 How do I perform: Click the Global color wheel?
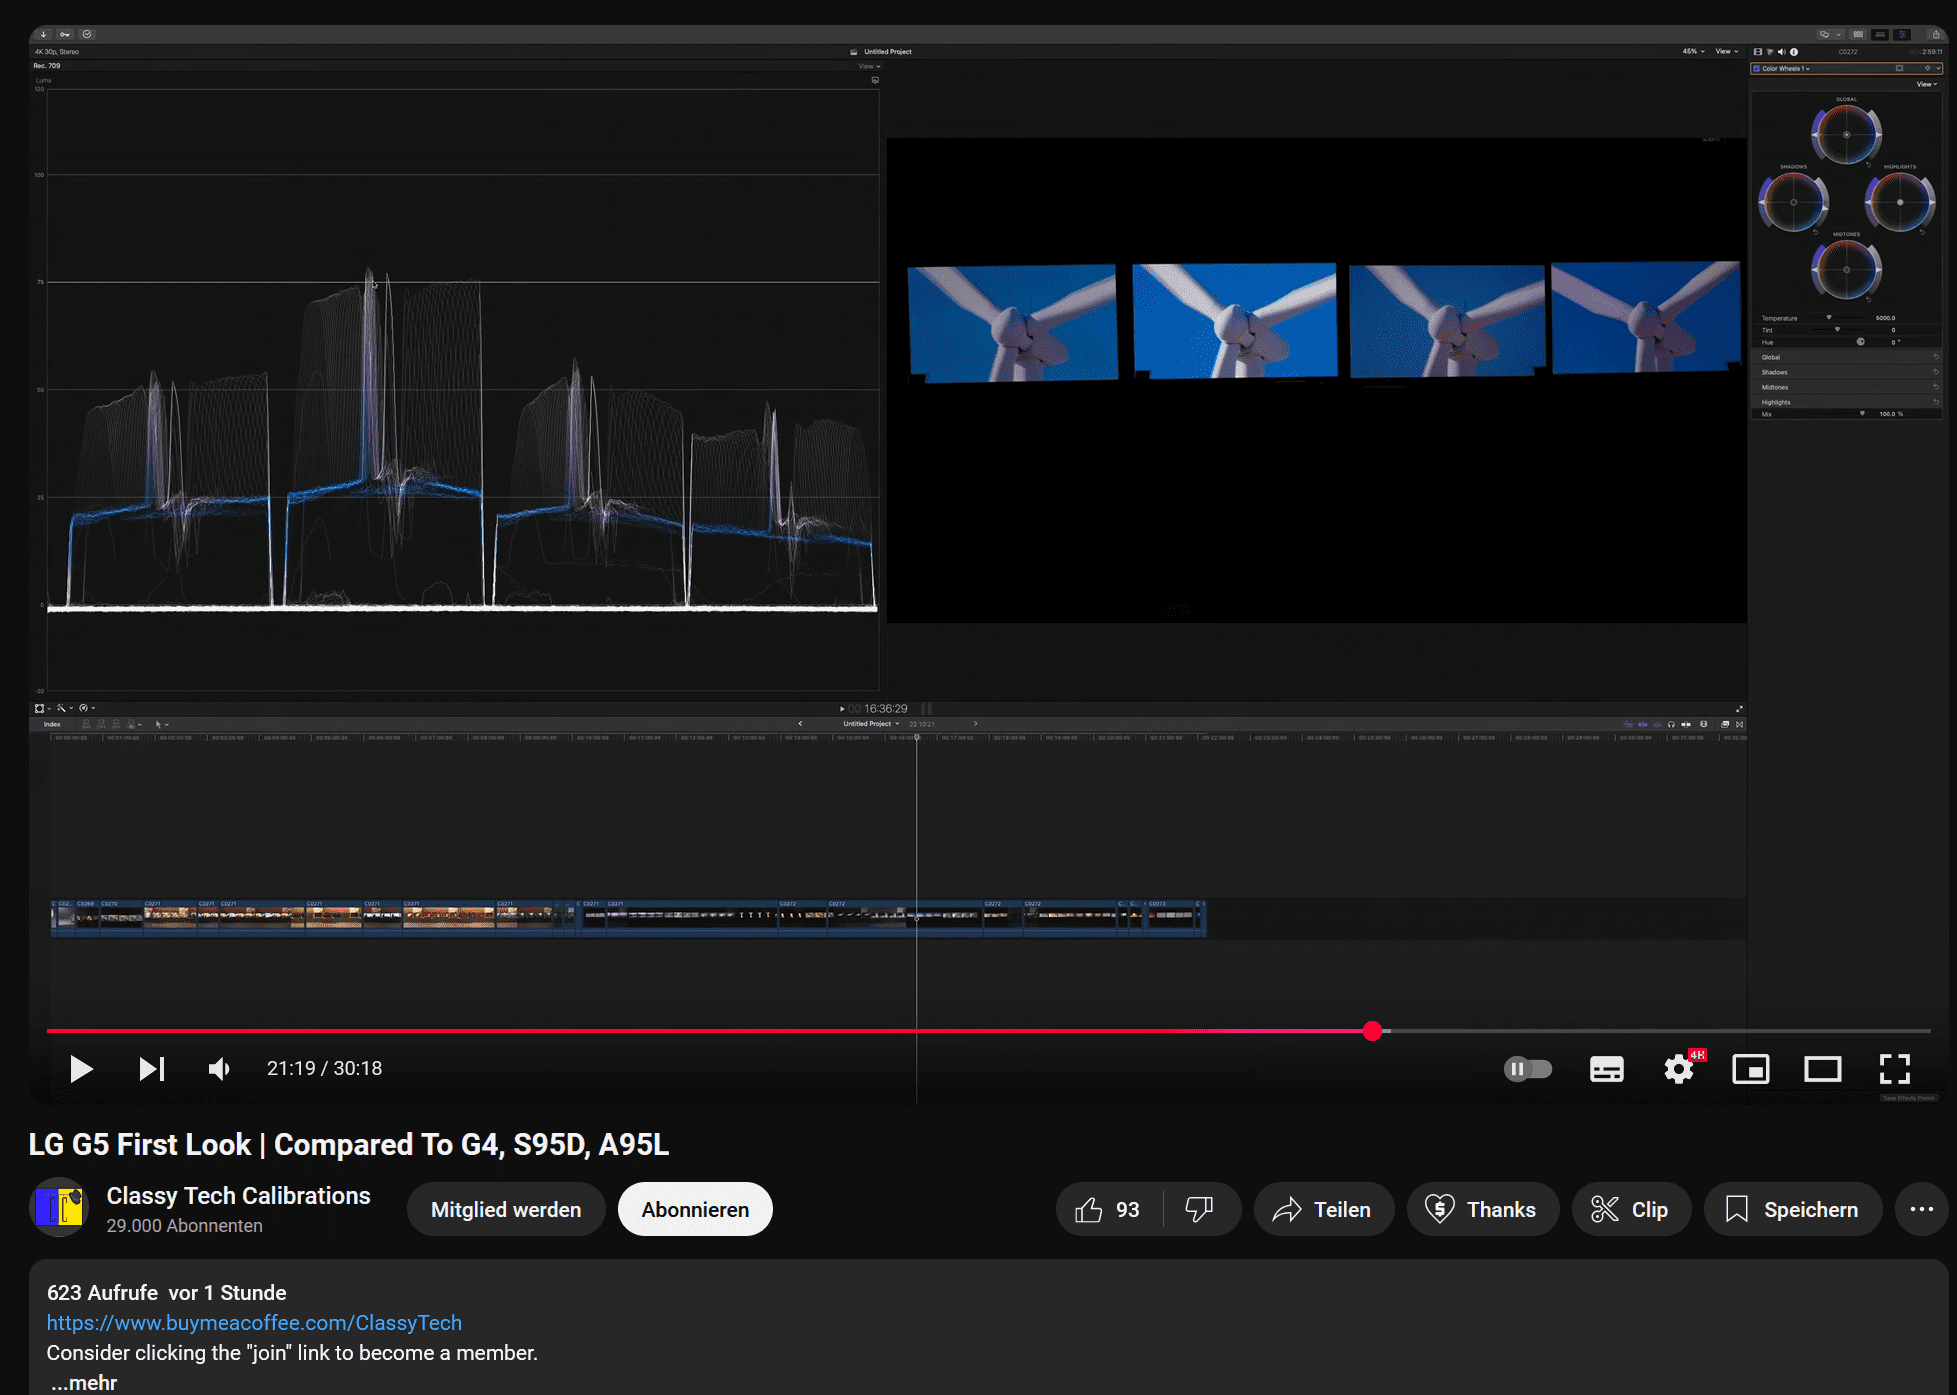click(x=1846, y=134)
